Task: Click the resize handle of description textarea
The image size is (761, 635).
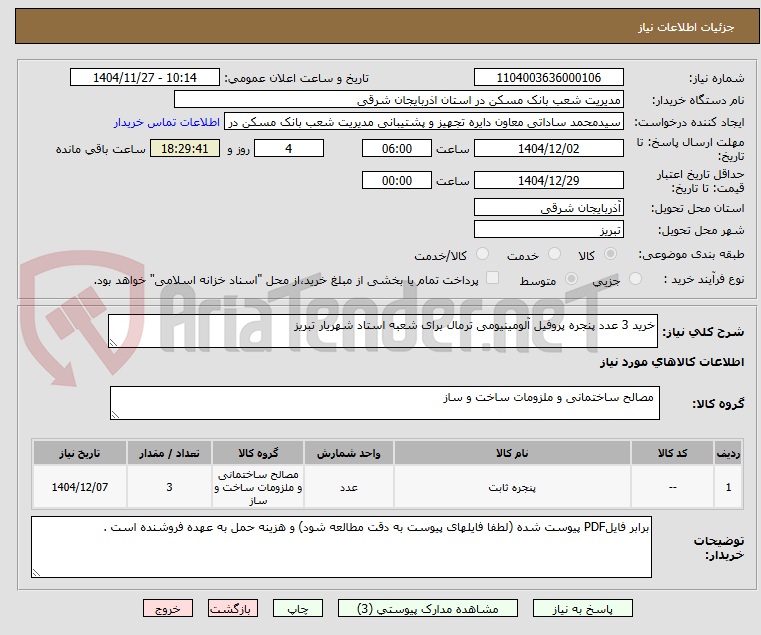Action: click(113, 343)
